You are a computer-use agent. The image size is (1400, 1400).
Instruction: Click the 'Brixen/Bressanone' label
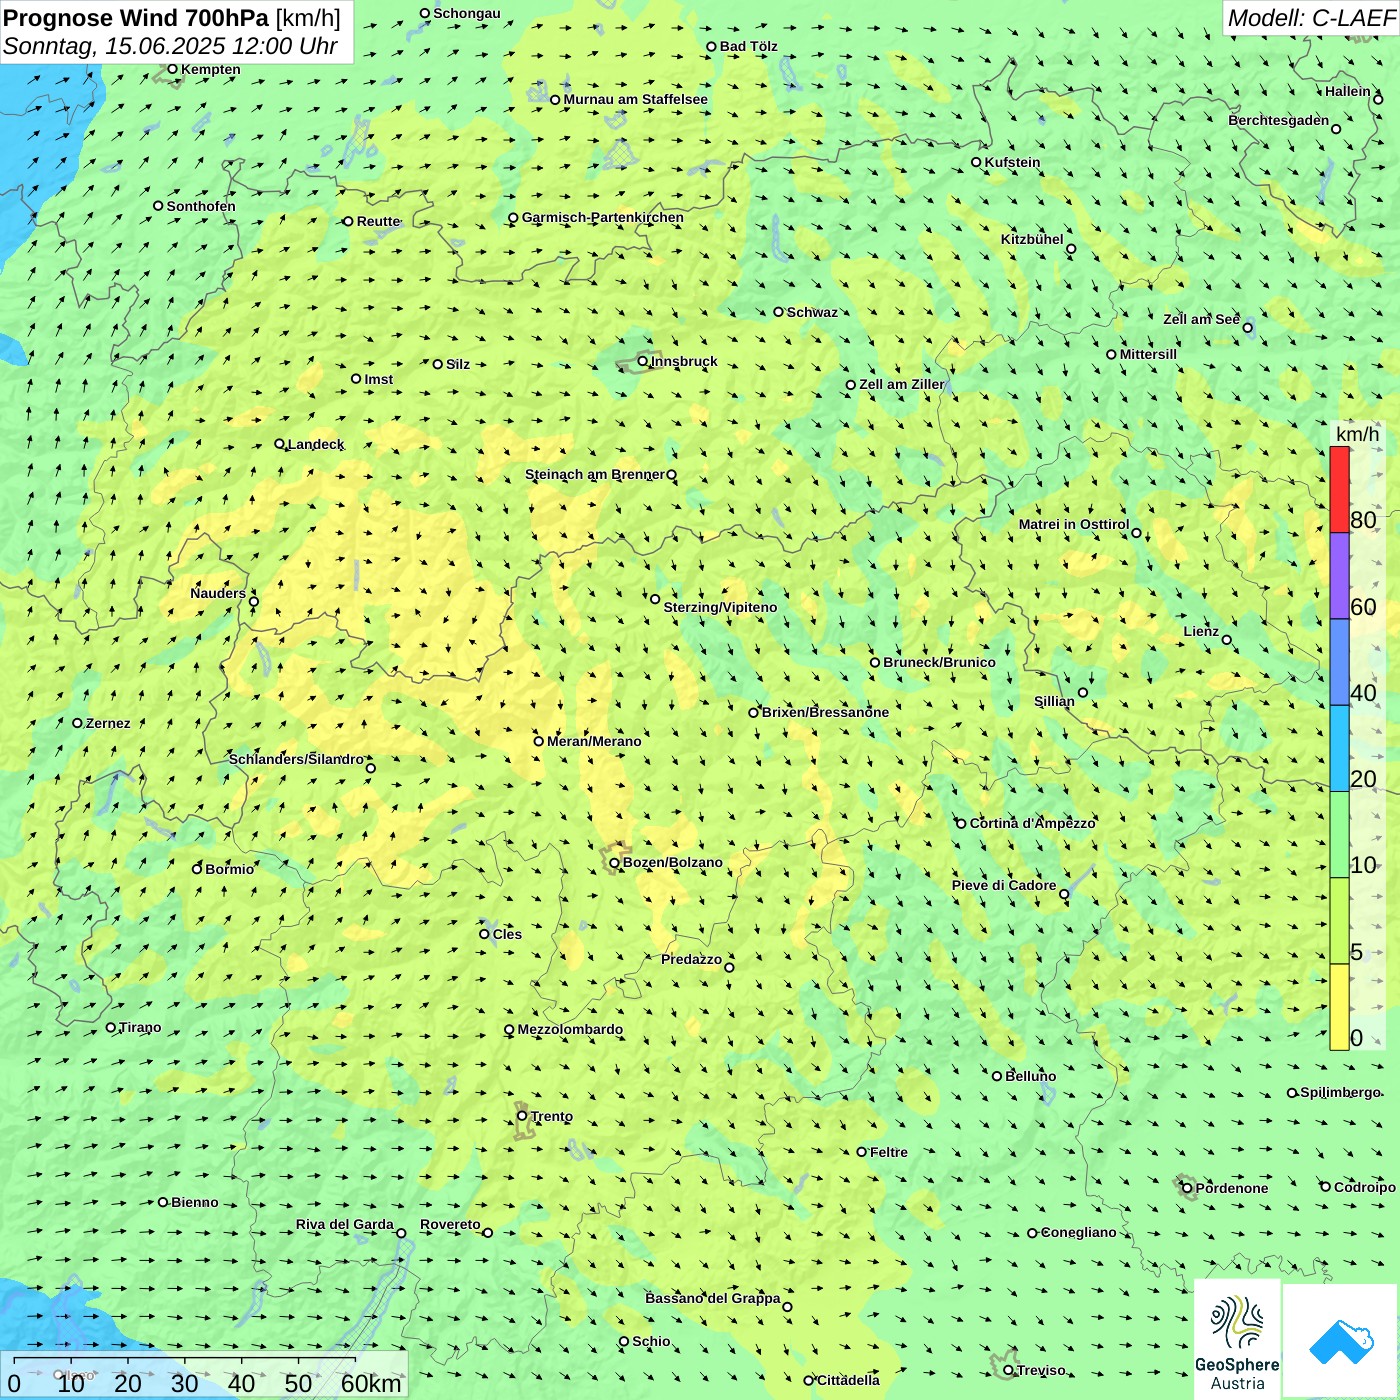[x=825, y=712]
